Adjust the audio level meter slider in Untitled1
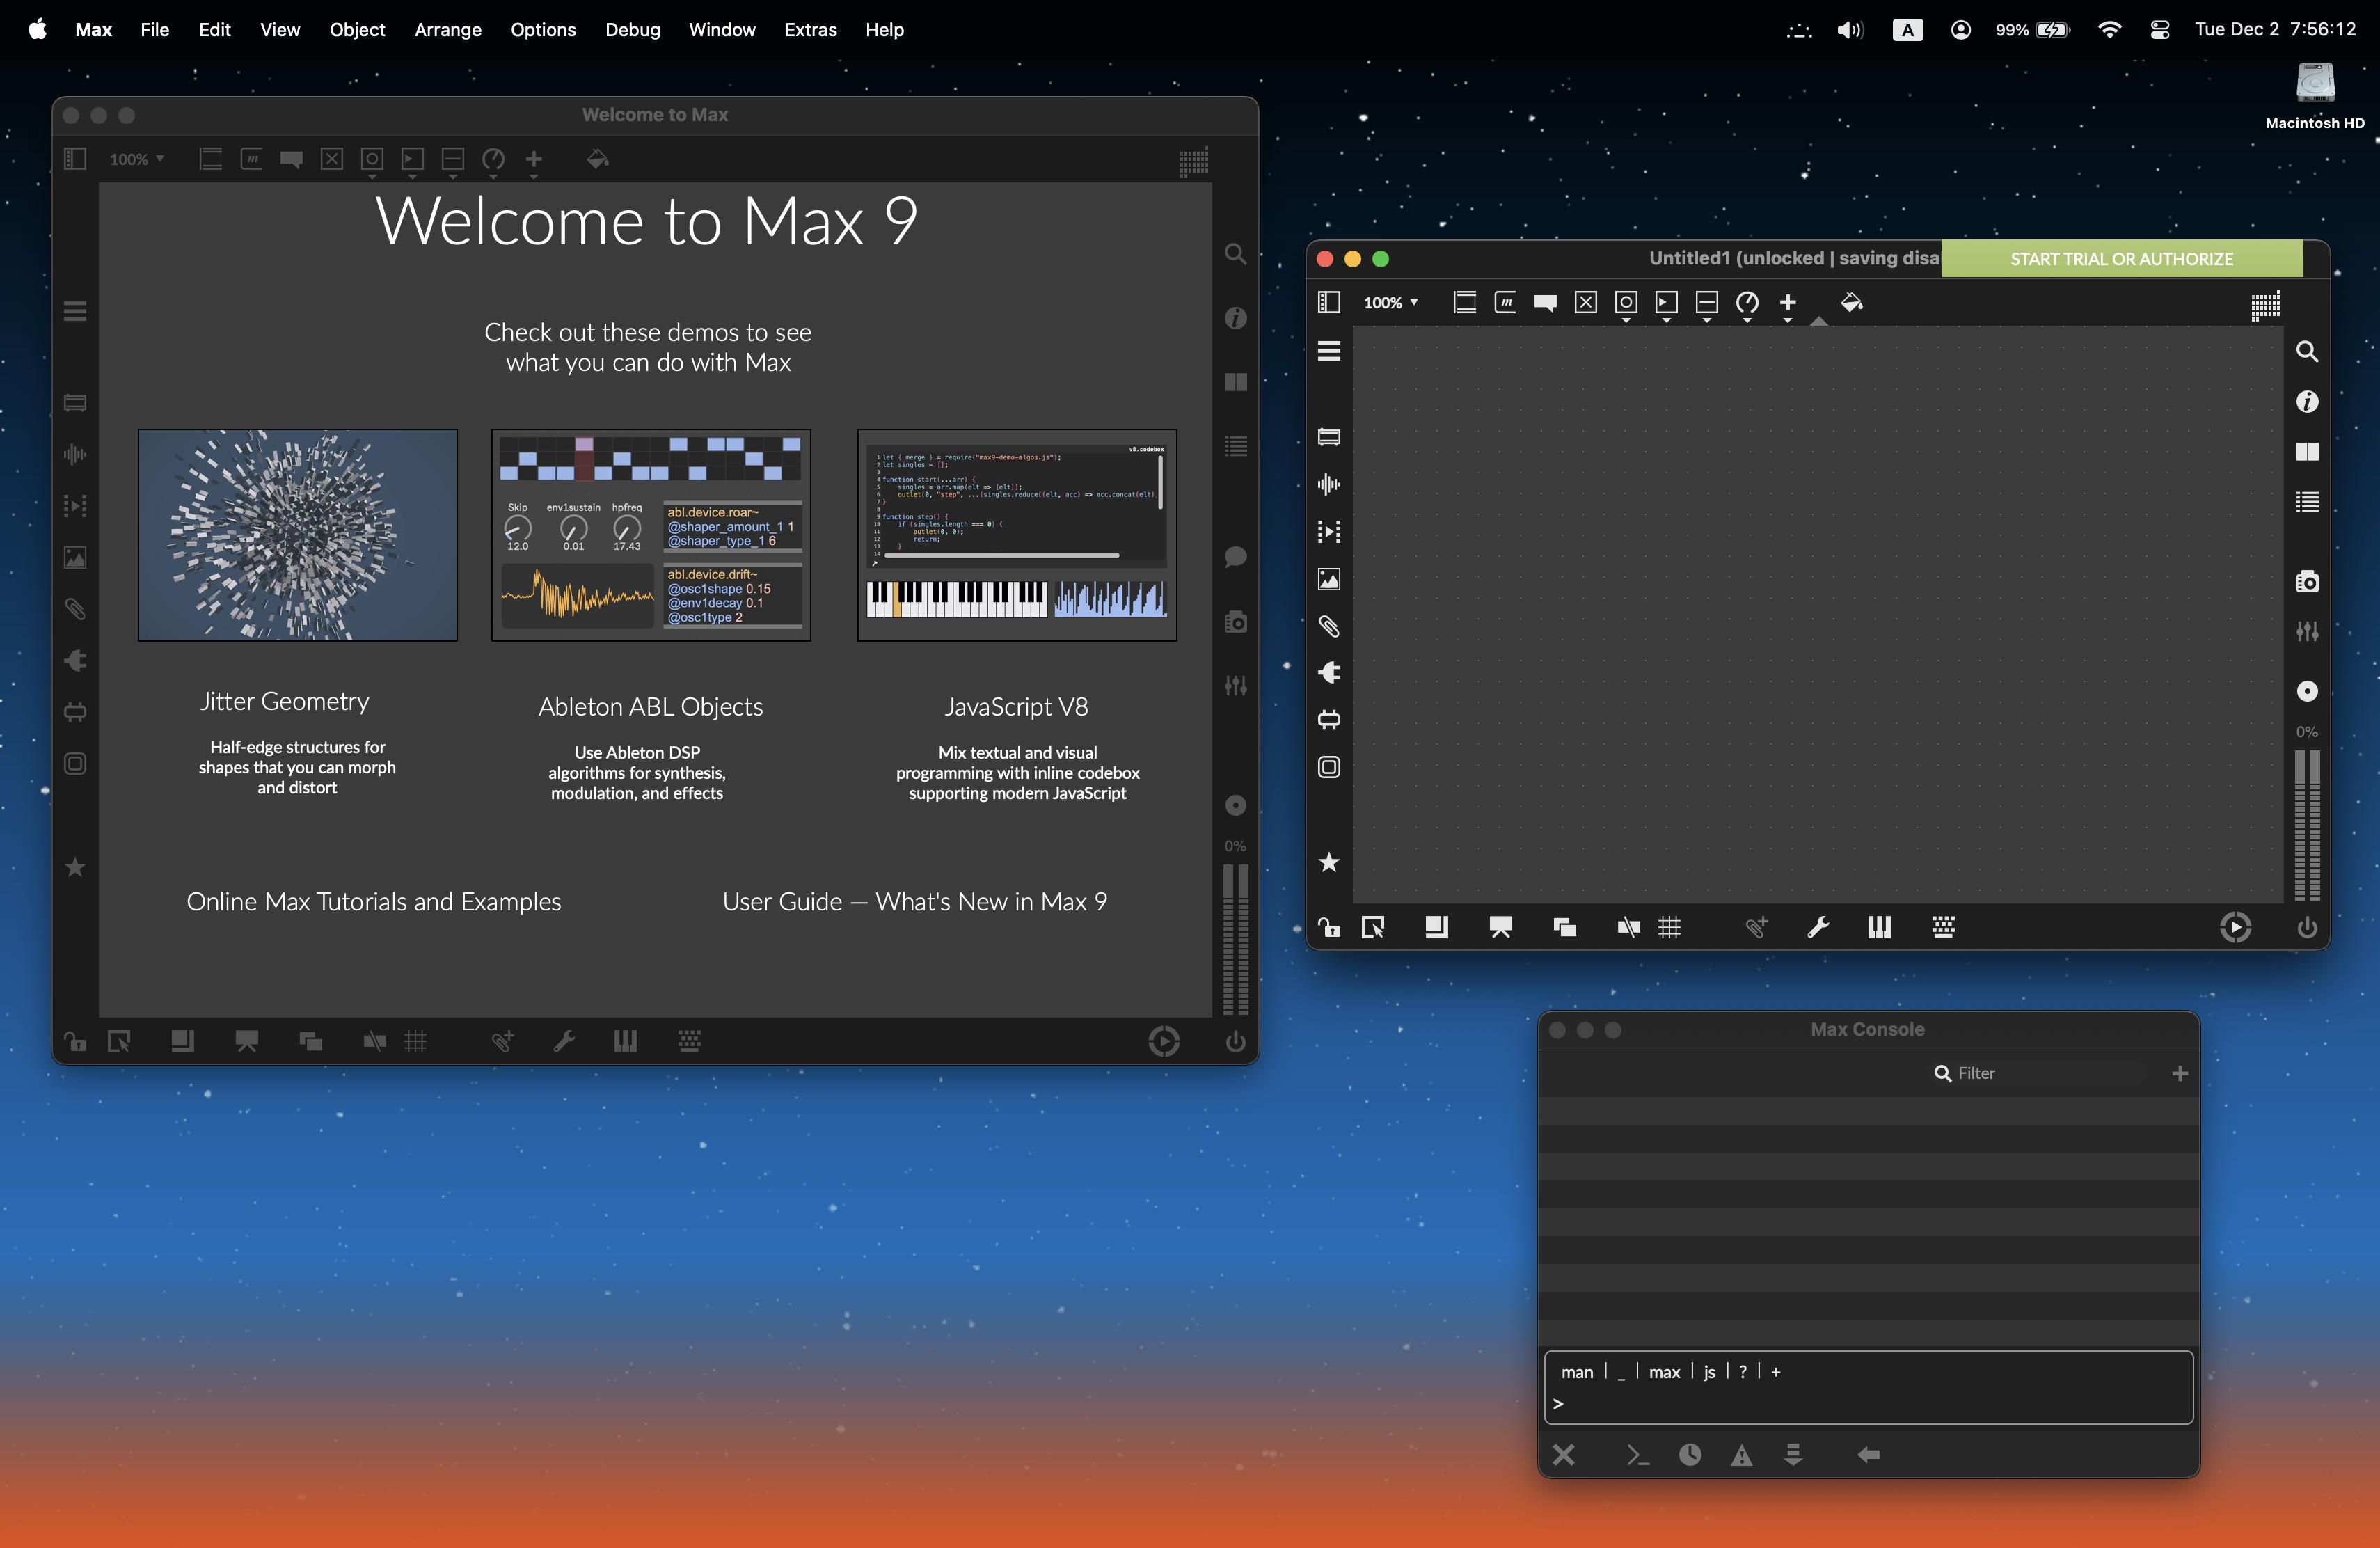2380x1548 pixels. pyautogui.click(x=2307, y=825)
